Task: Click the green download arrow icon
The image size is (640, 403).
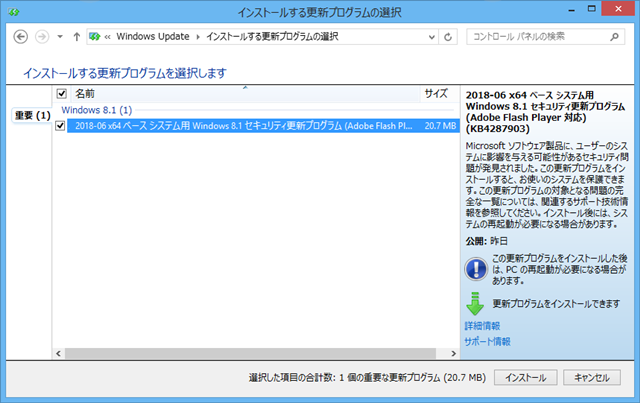Action: (475, 303)
